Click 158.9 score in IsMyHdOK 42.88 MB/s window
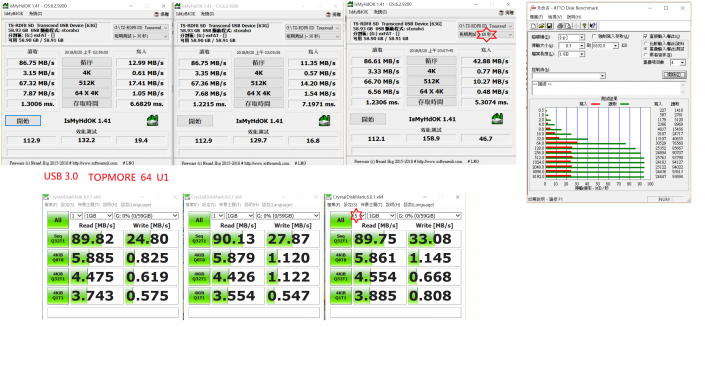This screenshot has height=376, width=720. pyautogui.click(x=431, y=138)
